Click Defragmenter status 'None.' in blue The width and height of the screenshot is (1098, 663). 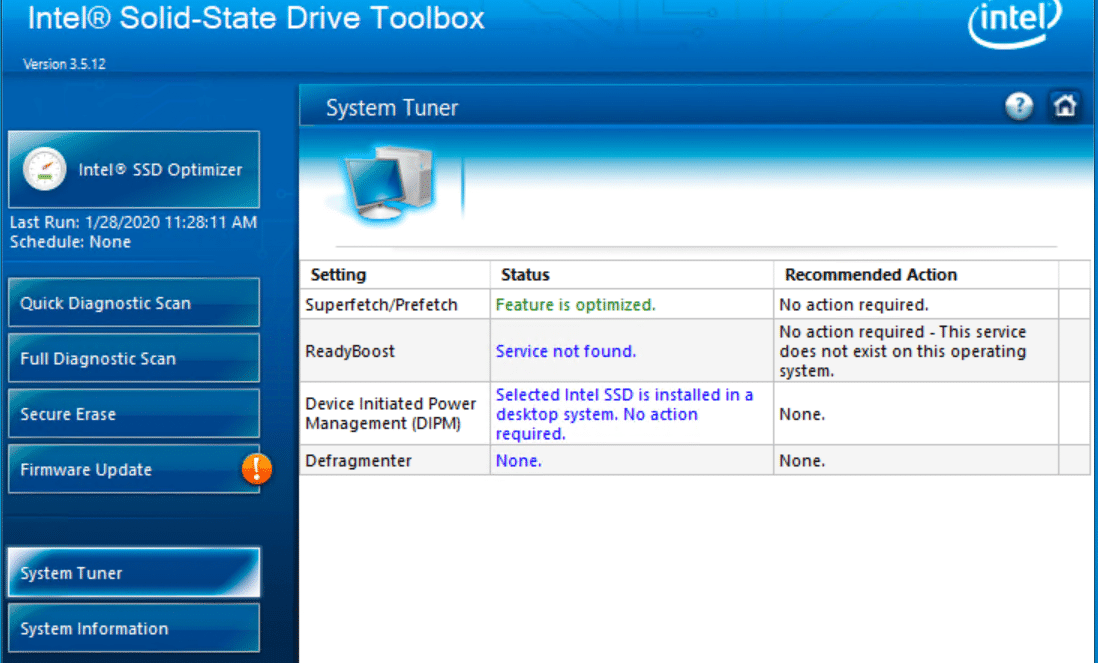pyautogui.click(x=518, y=461)
